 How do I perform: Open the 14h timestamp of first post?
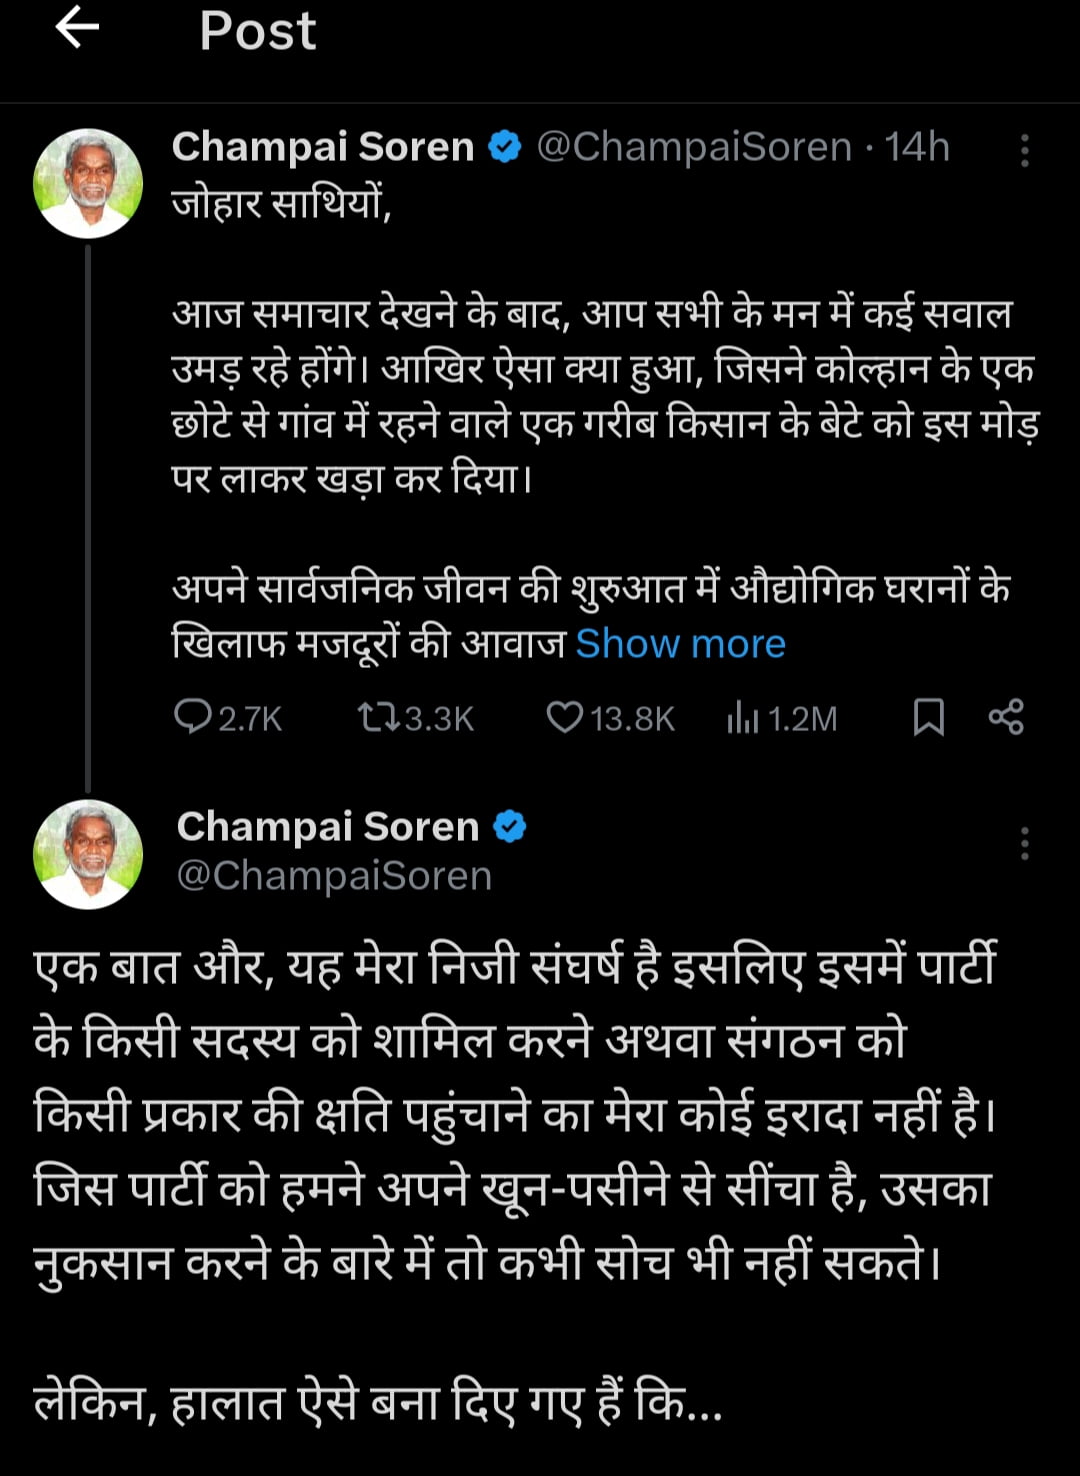pos(917,147)
